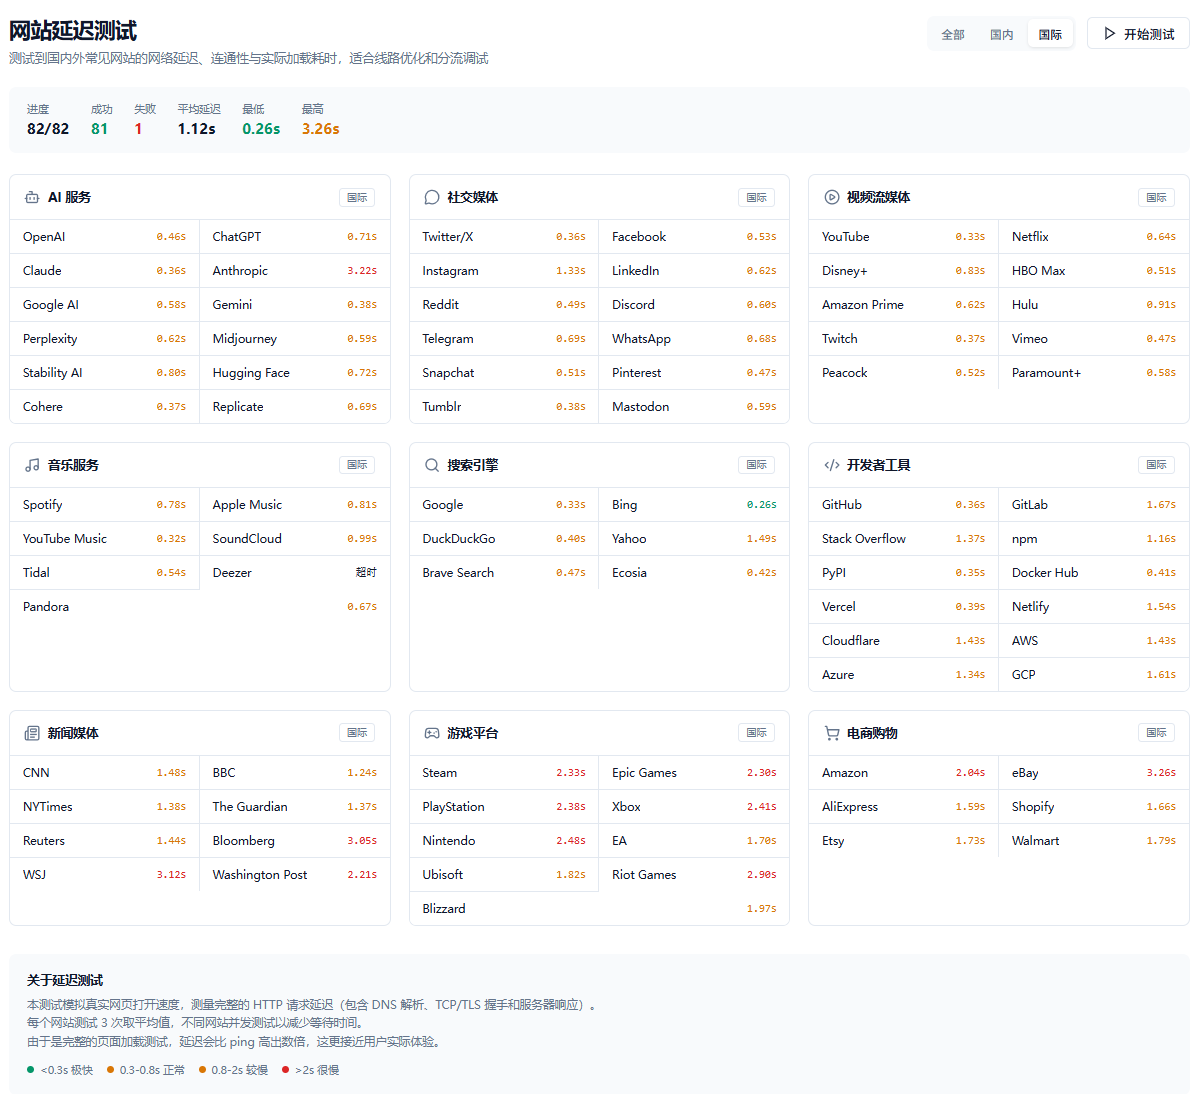Click the play triangle in 开始测试
The height and width of the screenshot is (1094, 1200).
1109,34
